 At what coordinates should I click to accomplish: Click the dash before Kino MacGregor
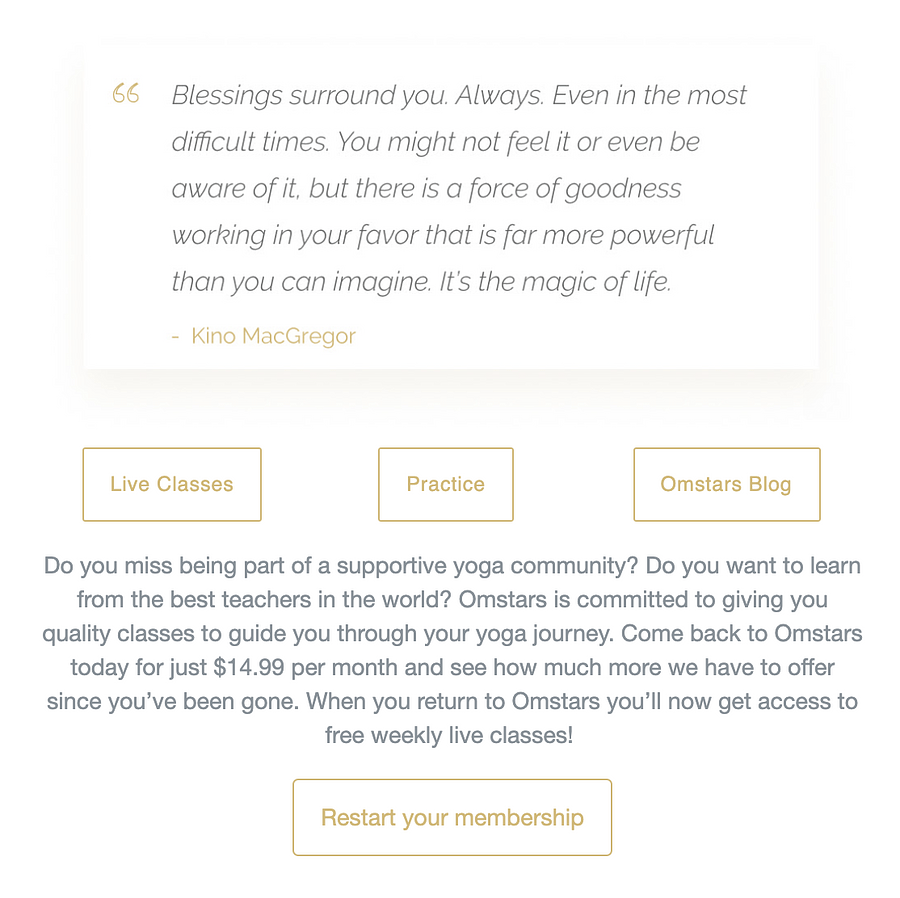pyautogui.click(x=176, y=336)
